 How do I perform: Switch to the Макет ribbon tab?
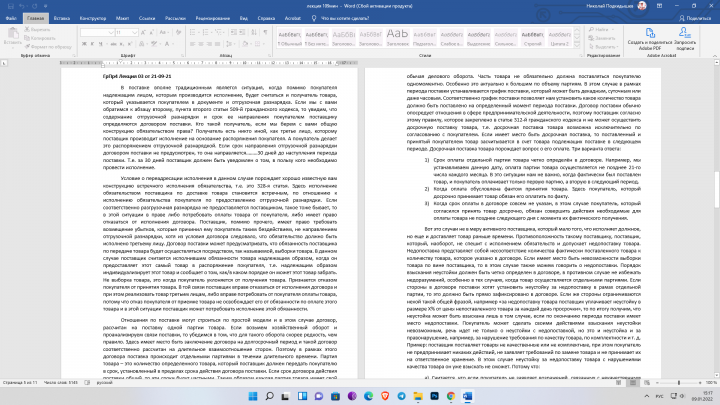(x=122, y=18)
